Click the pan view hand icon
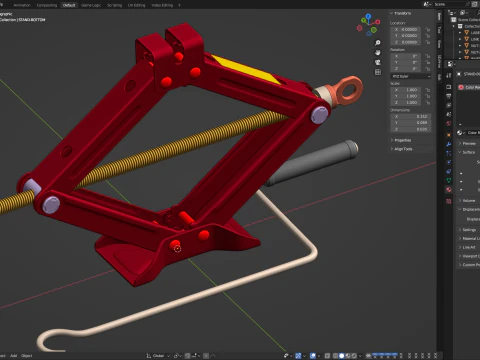 pyautogui.click(x=378, y=53)
